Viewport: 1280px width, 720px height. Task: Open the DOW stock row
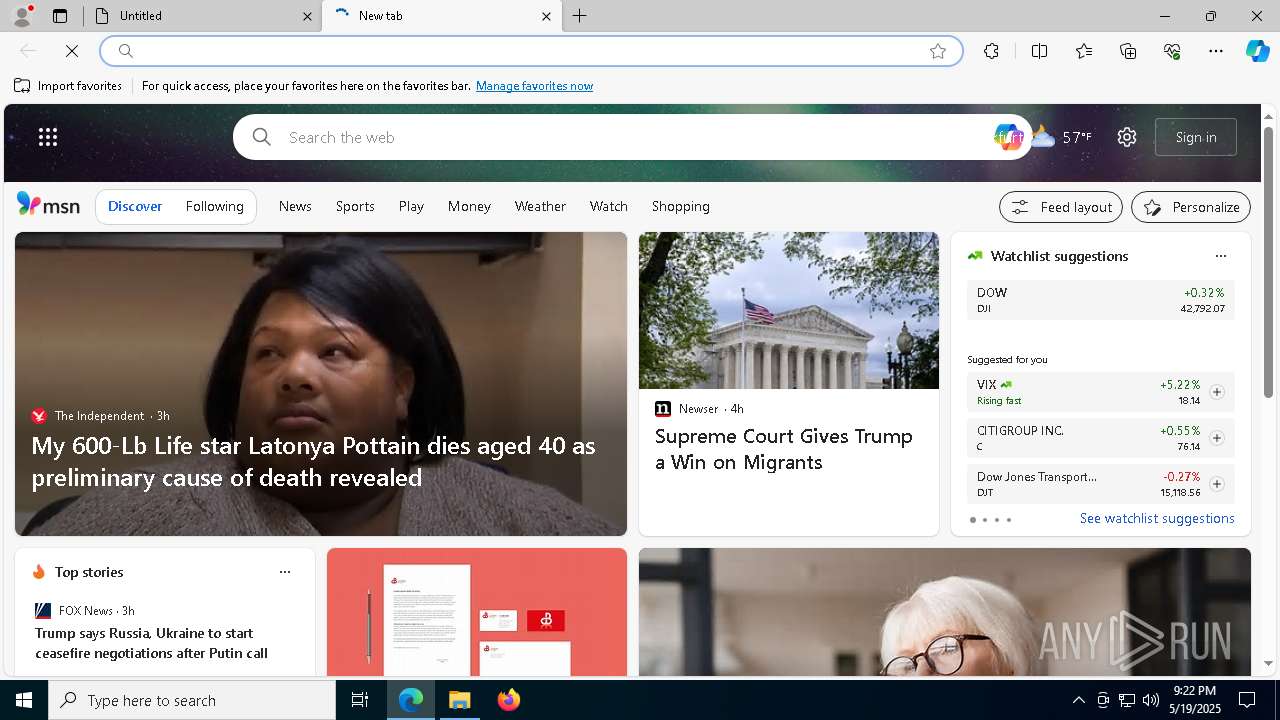[1100, 300]
